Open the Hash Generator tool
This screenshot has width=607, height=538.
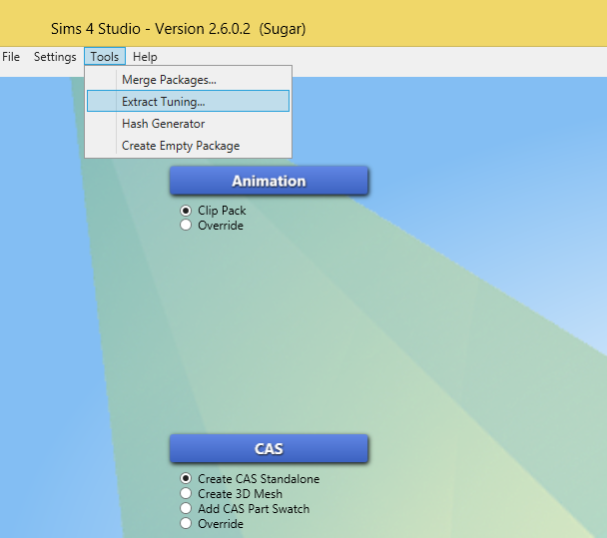pyautogui.click(x=188, y=124)
